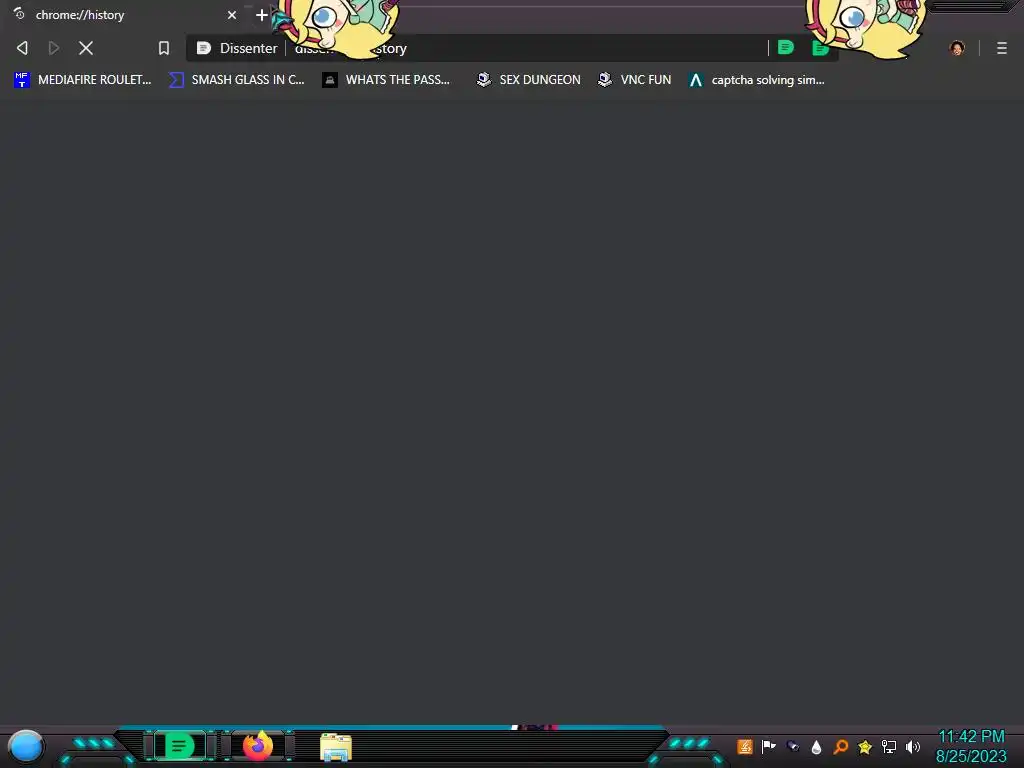Click the camera tray icon
The image size is (1024, 768).
pyautogui.click(x=793, y=746)
